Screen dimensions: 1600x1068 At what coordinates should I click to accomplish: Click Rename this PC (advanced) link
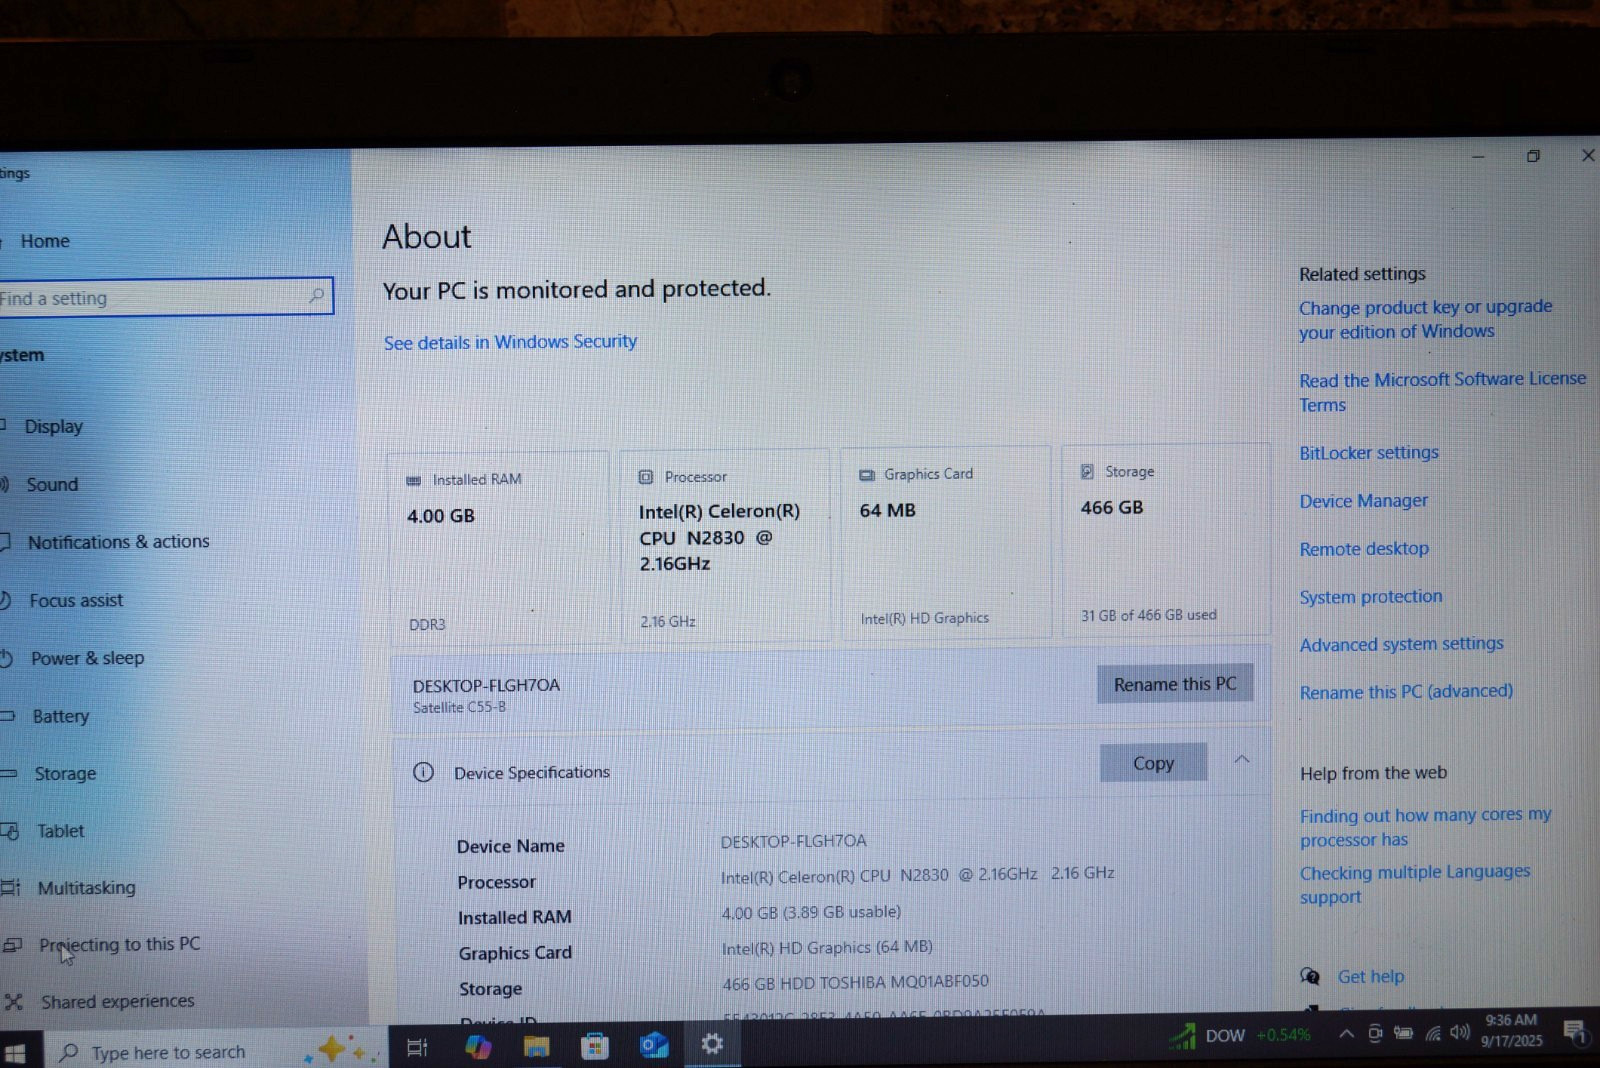(1406, 691)
